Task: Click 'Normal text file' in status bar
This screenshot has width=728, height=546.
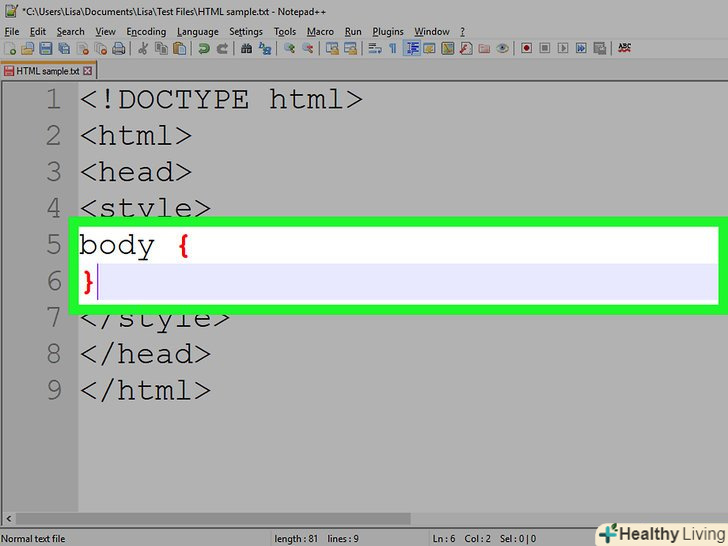Action: coord(33,539)
